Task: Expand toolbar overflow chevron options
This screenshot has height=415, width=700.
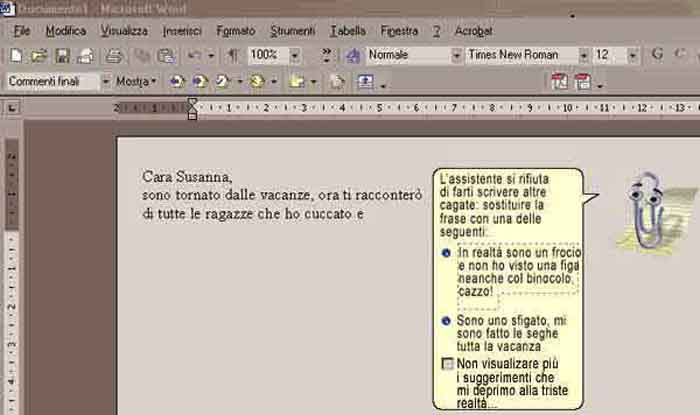Action: pyautogui.click(x=327, y=55)
